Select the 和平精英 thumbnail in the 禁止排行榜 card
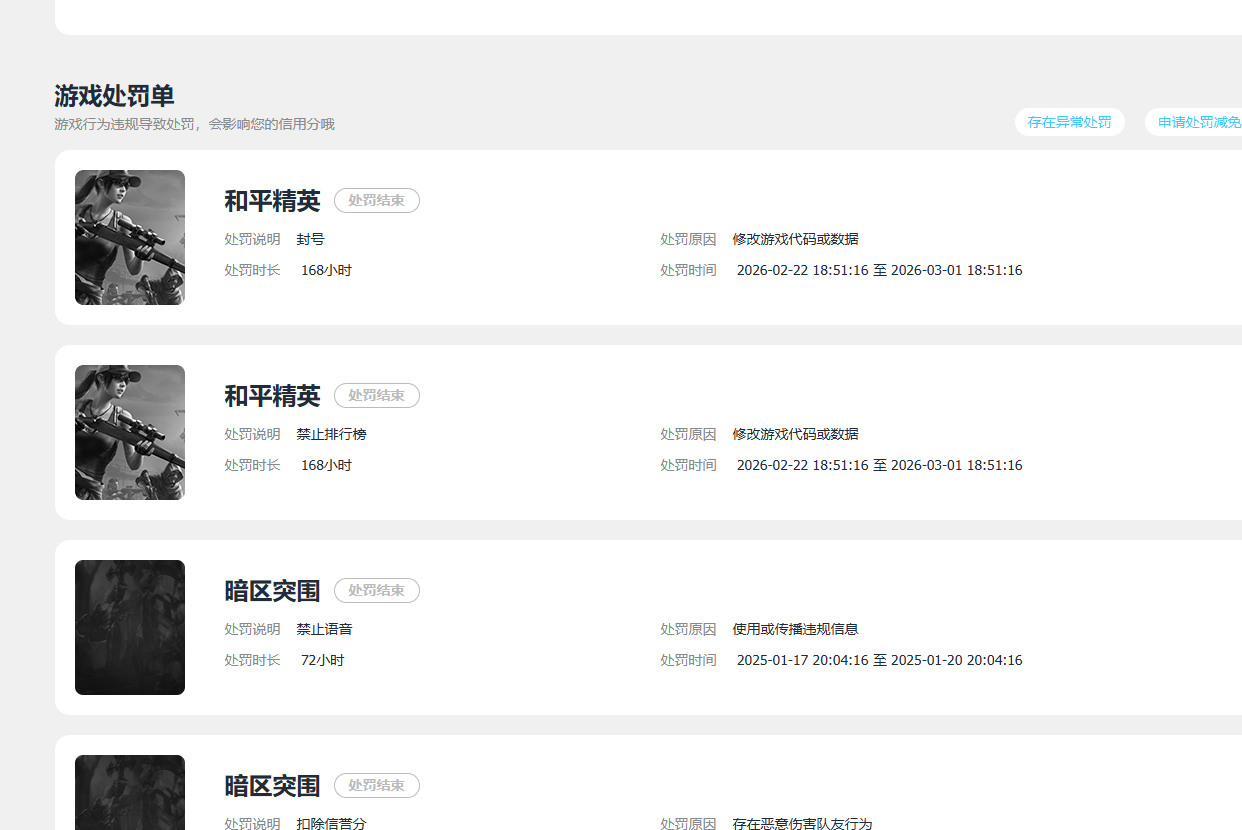The image size is (1242, 830). (130, 432)
